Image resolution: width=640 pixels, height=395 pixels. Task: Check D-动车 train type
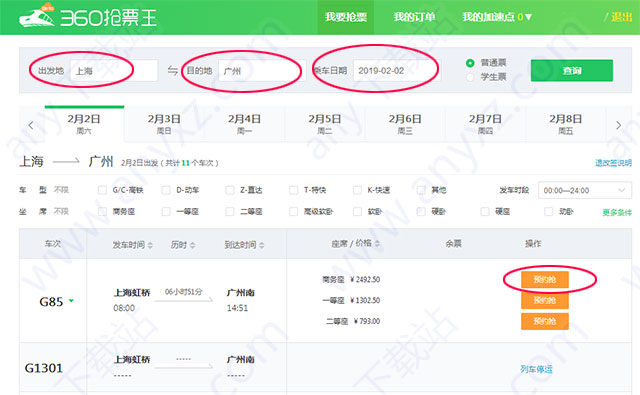(166, 190)
